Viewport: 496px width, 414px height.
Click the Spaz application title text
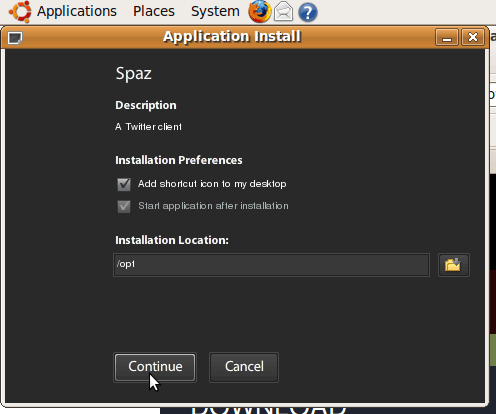(x=133, y=74)
